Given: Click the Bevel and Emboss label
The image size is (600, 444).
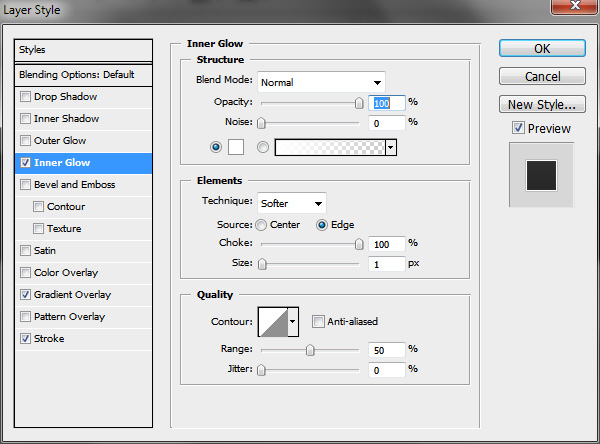Looking at the screenshot, I should pos(75,185).
